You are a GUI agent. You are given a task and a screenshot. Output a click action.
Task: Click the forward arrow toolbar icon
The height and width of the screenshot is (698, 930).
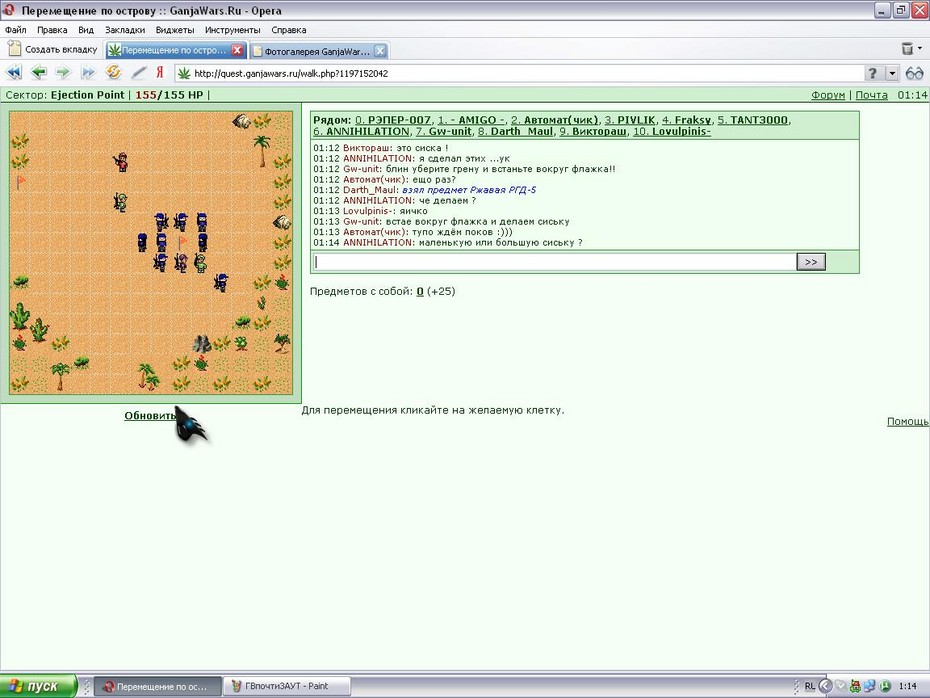pos(63,72)
